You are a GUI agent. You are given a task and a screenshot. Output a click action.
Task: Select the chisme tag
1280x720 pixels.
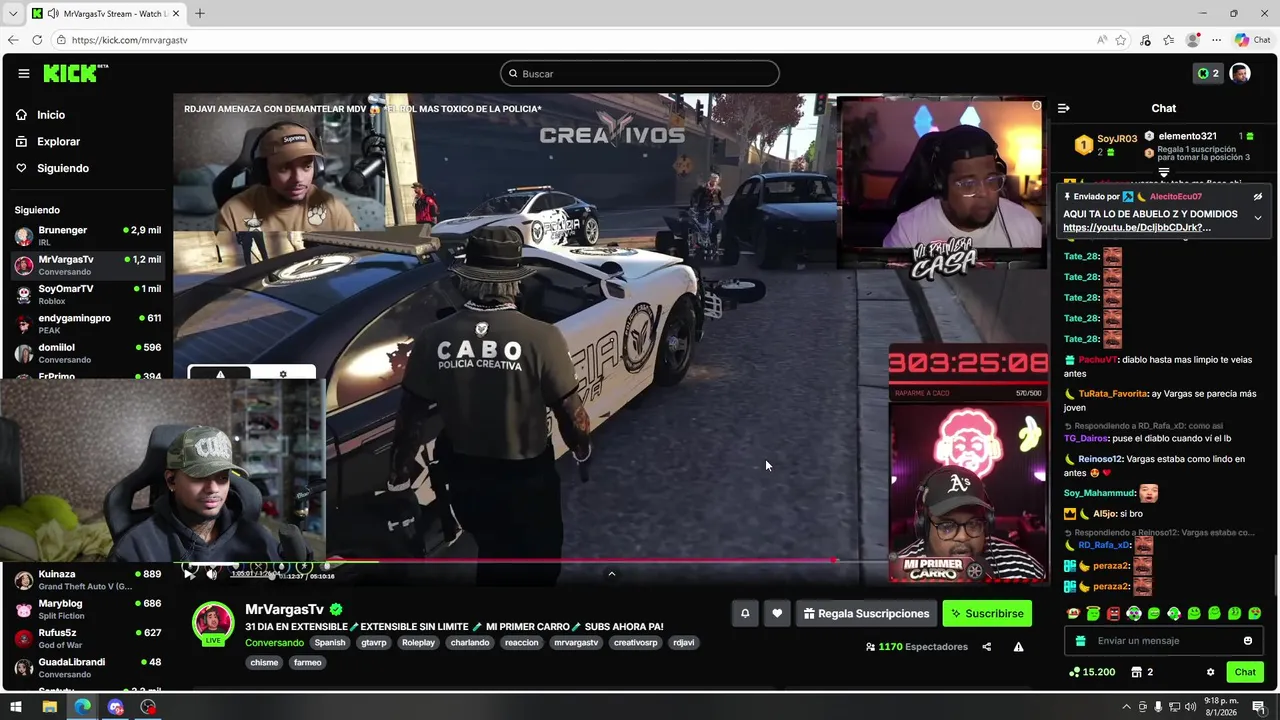(x=264, y=662)
